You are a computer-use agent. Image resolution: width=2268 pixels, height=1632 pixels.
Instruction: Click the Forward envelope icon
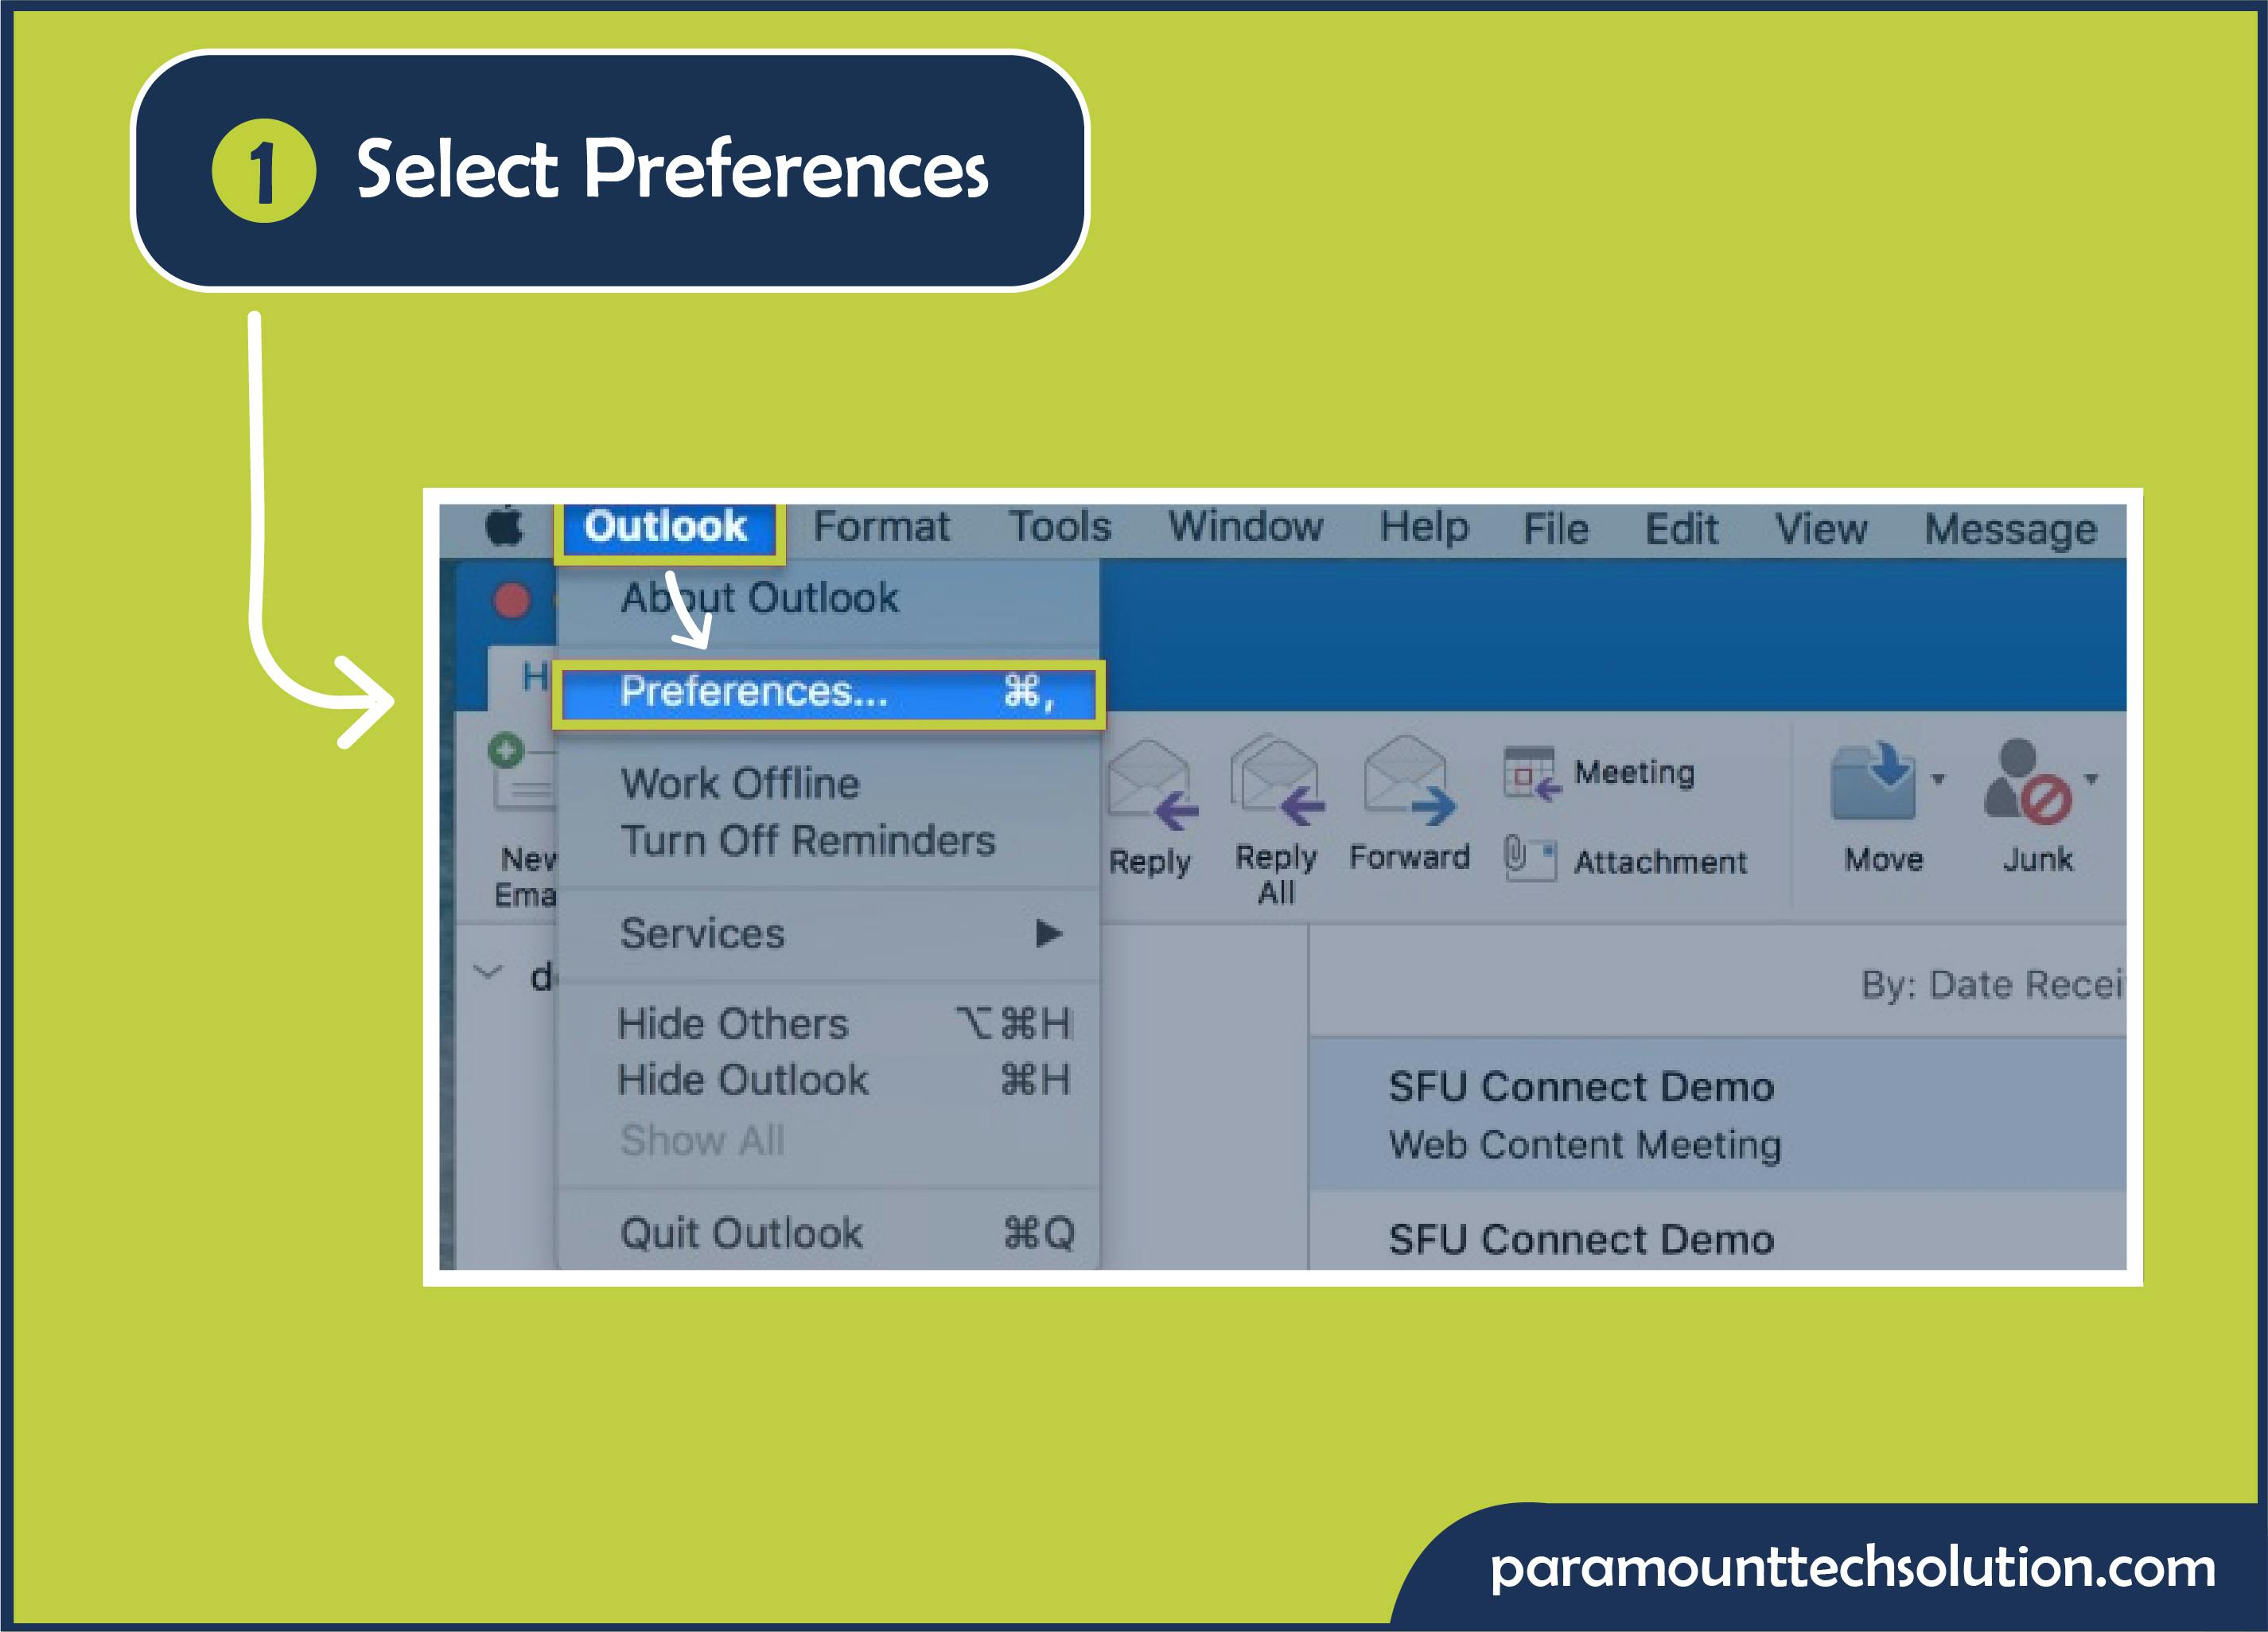point(1409,781)
